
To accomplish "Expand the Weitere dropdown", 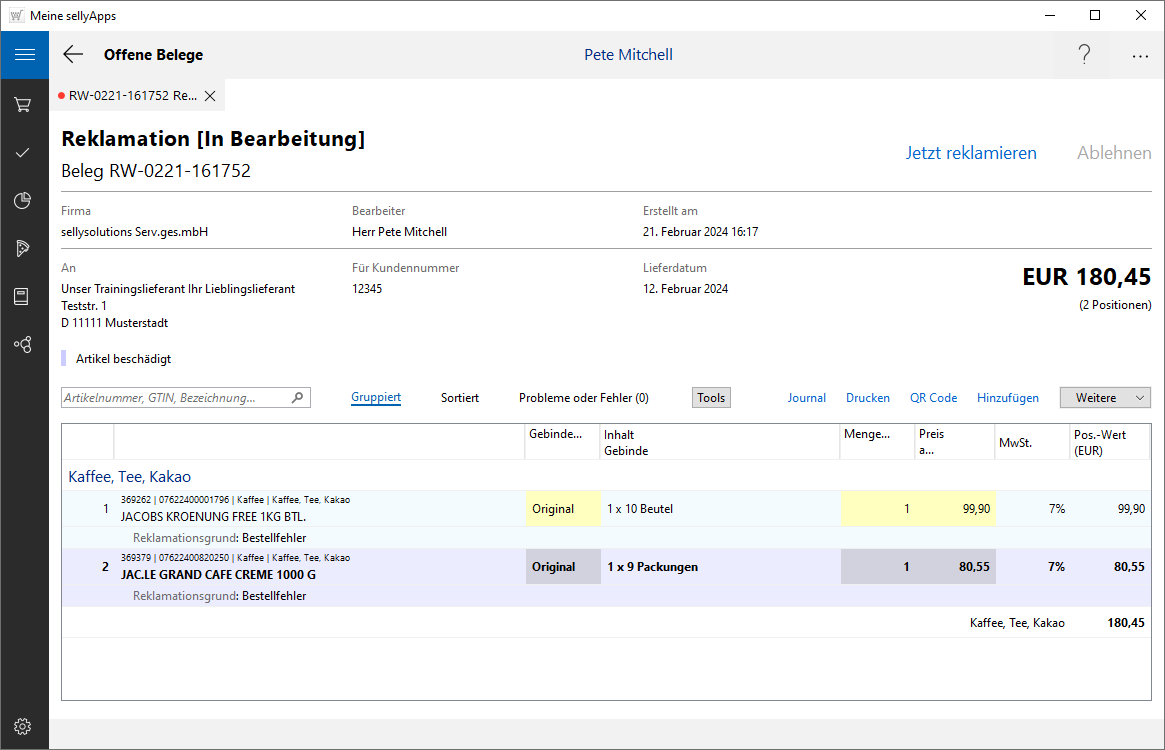I will tap(1105, 398).
